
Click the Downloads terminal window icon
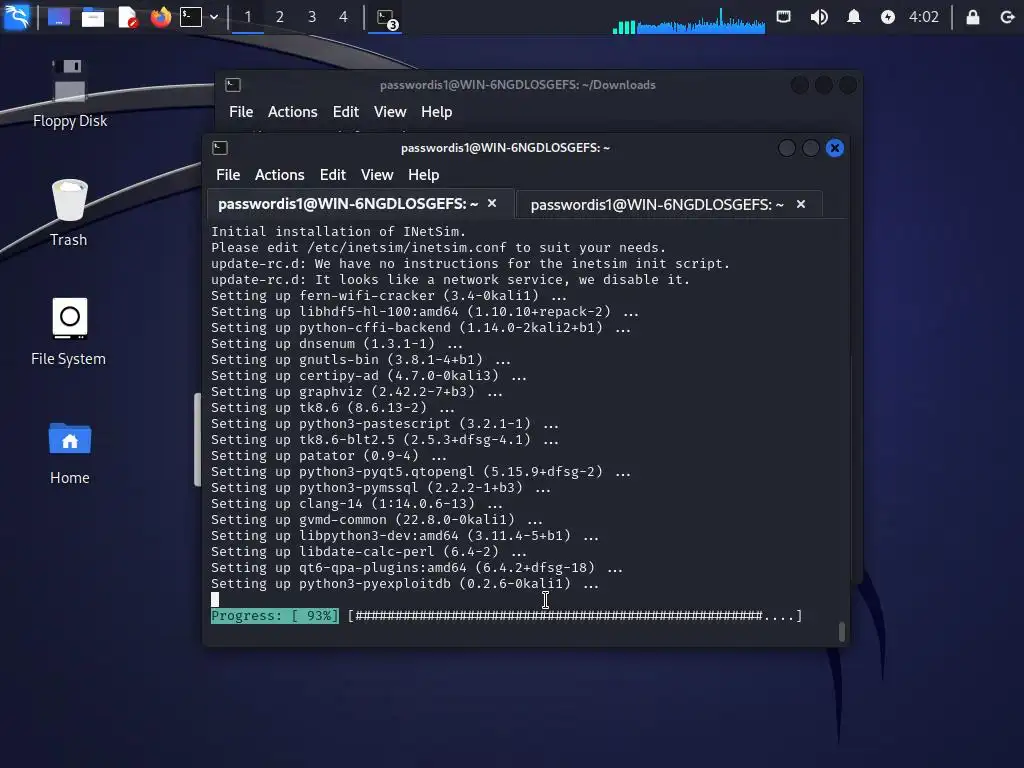pos(232,85)
